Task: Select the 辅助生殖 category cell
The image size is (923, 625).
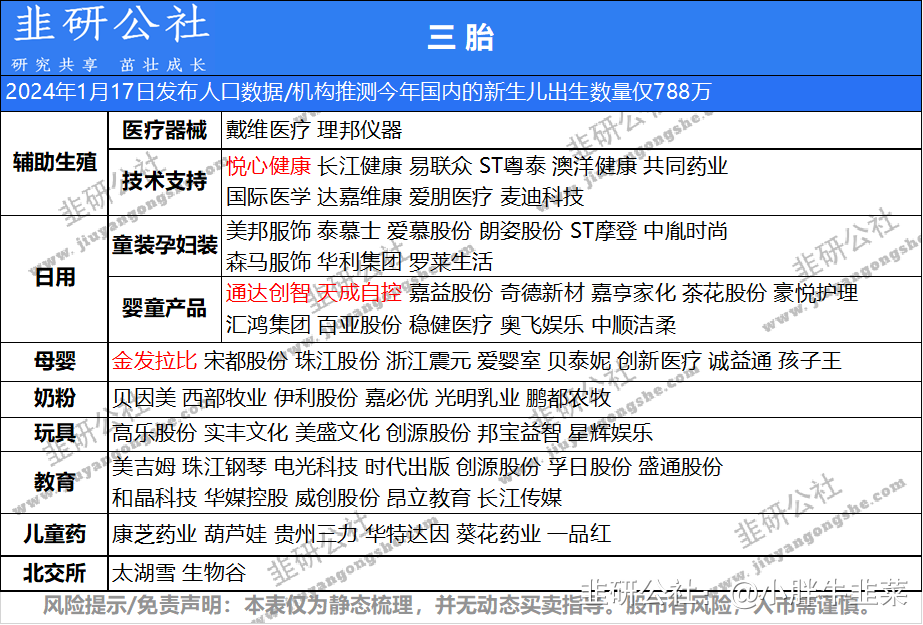Action: click(x=54, y=162)
